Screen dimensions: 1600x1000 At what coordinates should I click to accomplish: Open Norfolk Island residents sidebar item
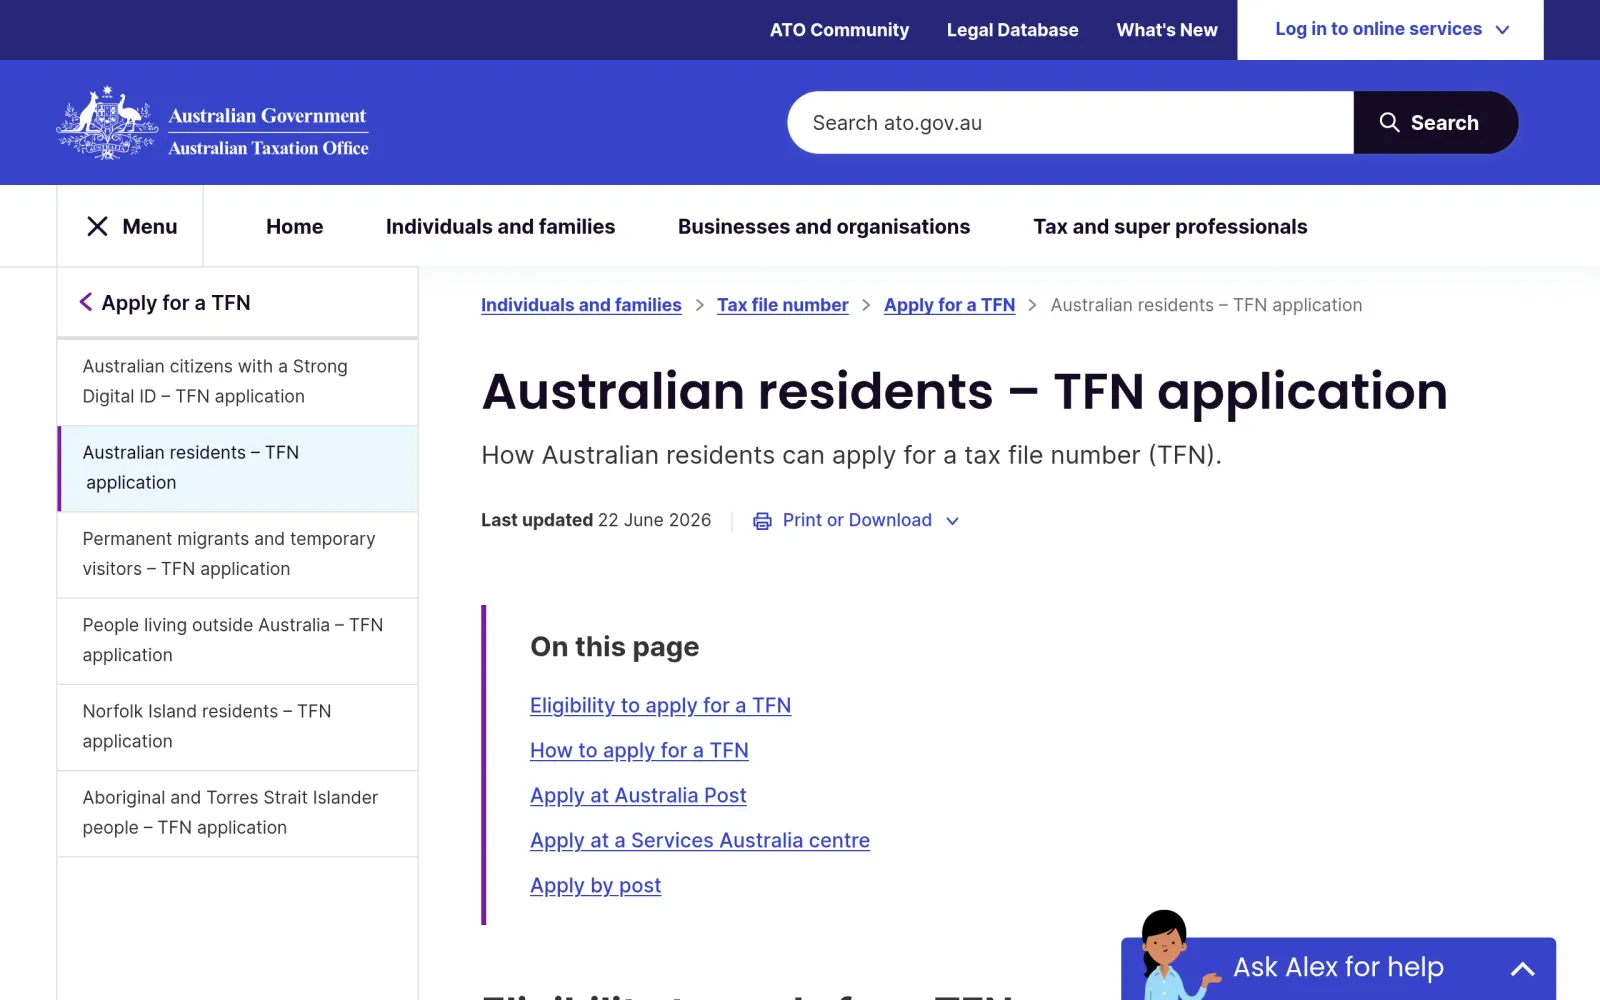coord(238,726)
